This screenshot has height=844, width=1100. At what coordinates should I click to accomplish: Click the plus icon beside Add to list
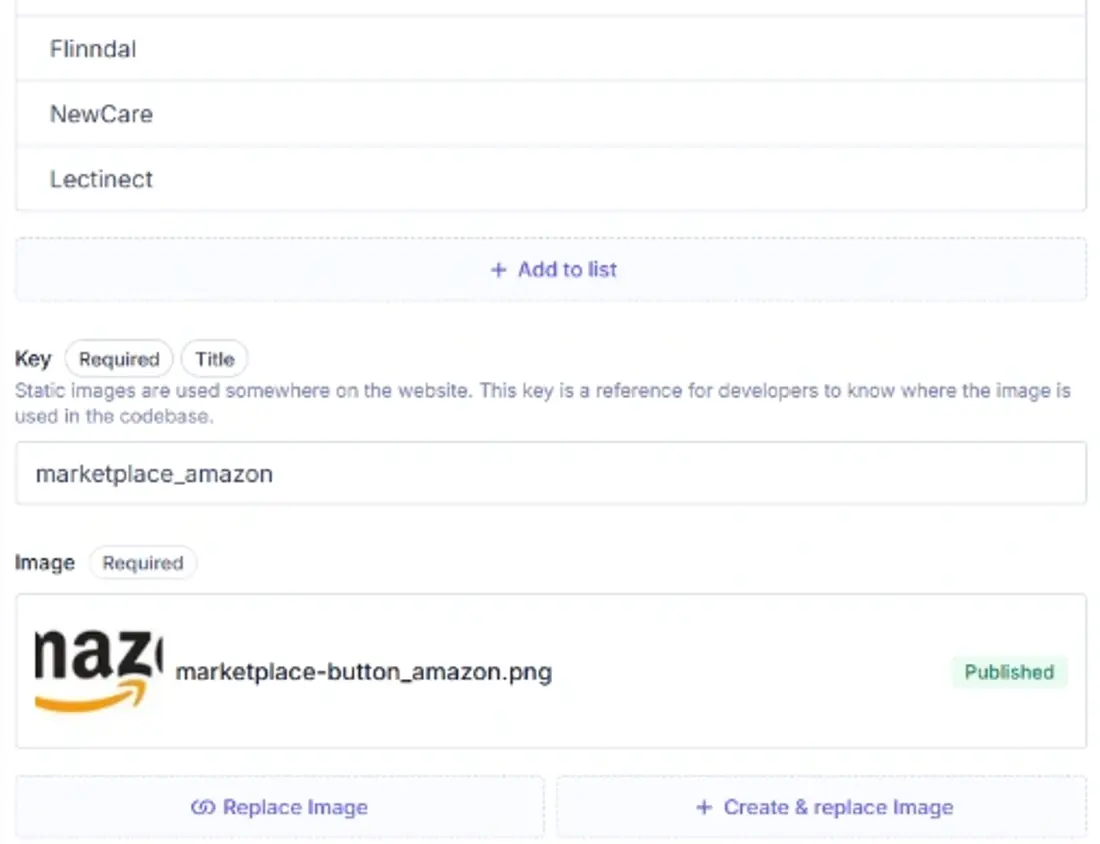[498, 269]
